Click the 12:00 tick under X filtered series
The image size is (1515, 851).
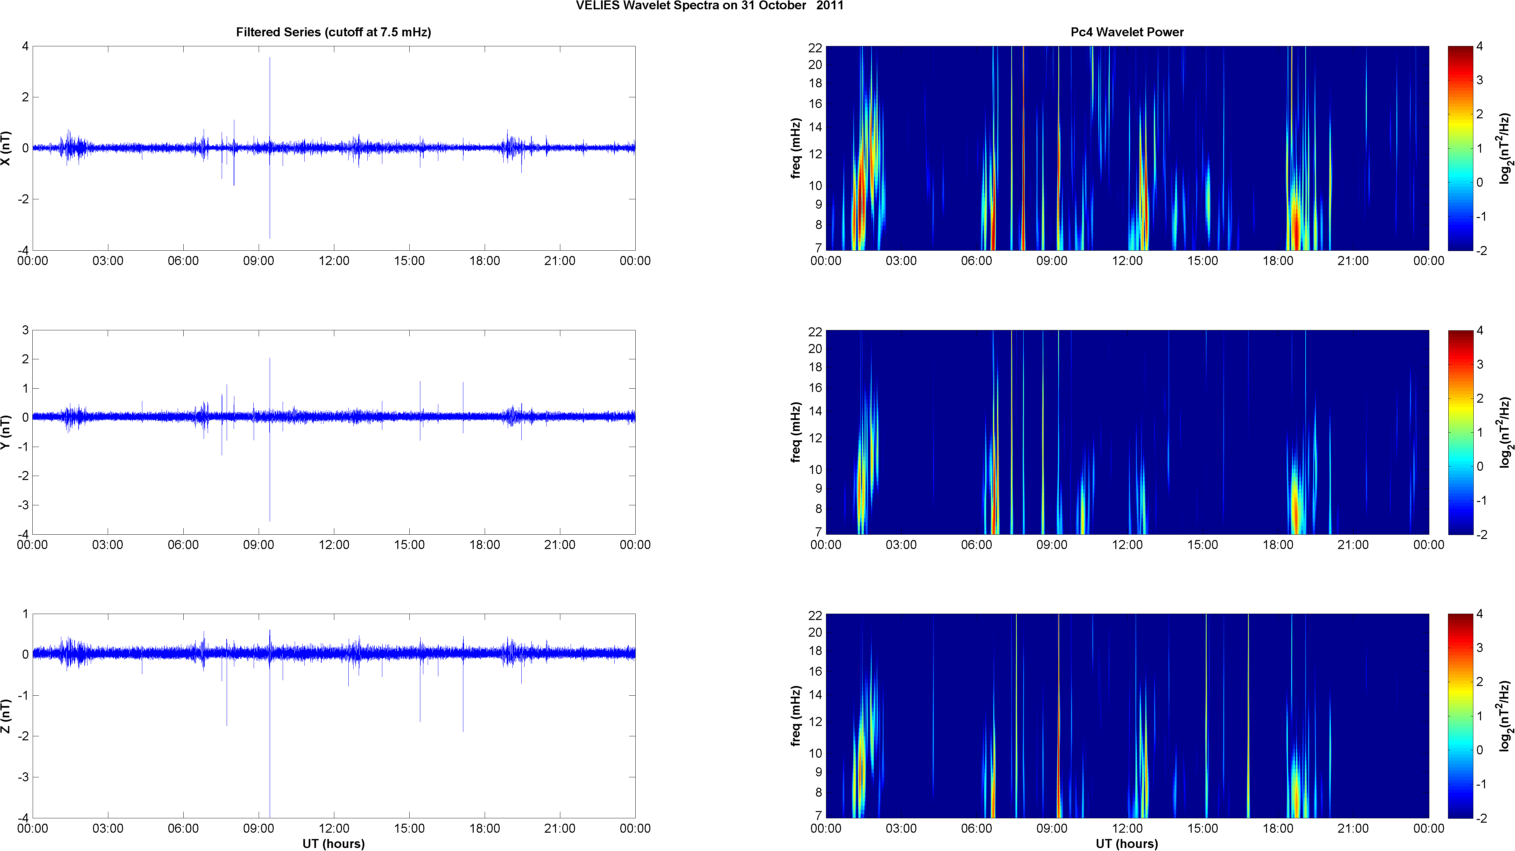point(334,261)
